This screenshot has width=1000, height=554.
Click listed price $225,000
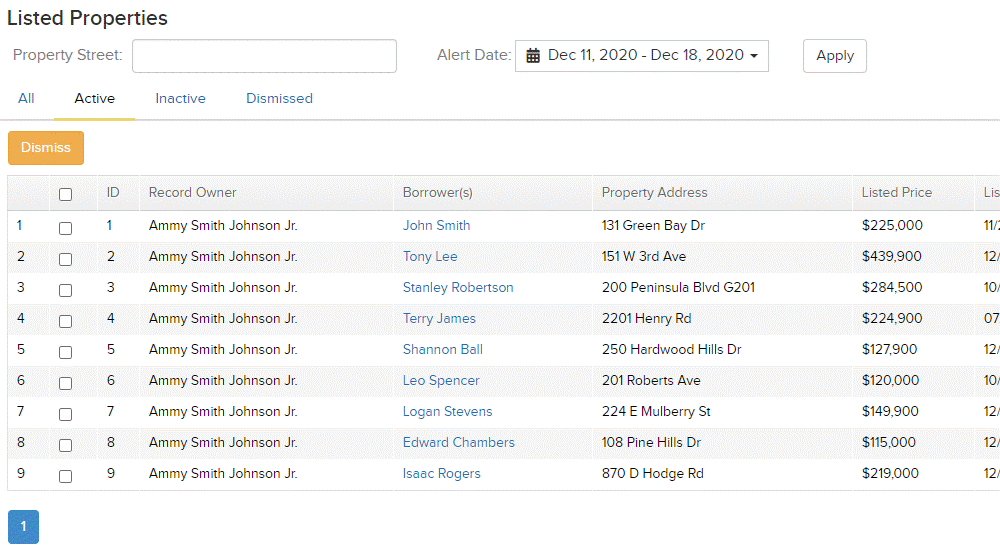(x=892, y=226)
